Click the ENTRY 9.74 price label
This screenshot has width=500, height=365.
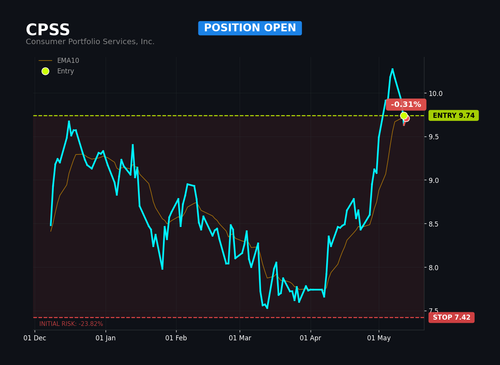click(x=453, y=115)
